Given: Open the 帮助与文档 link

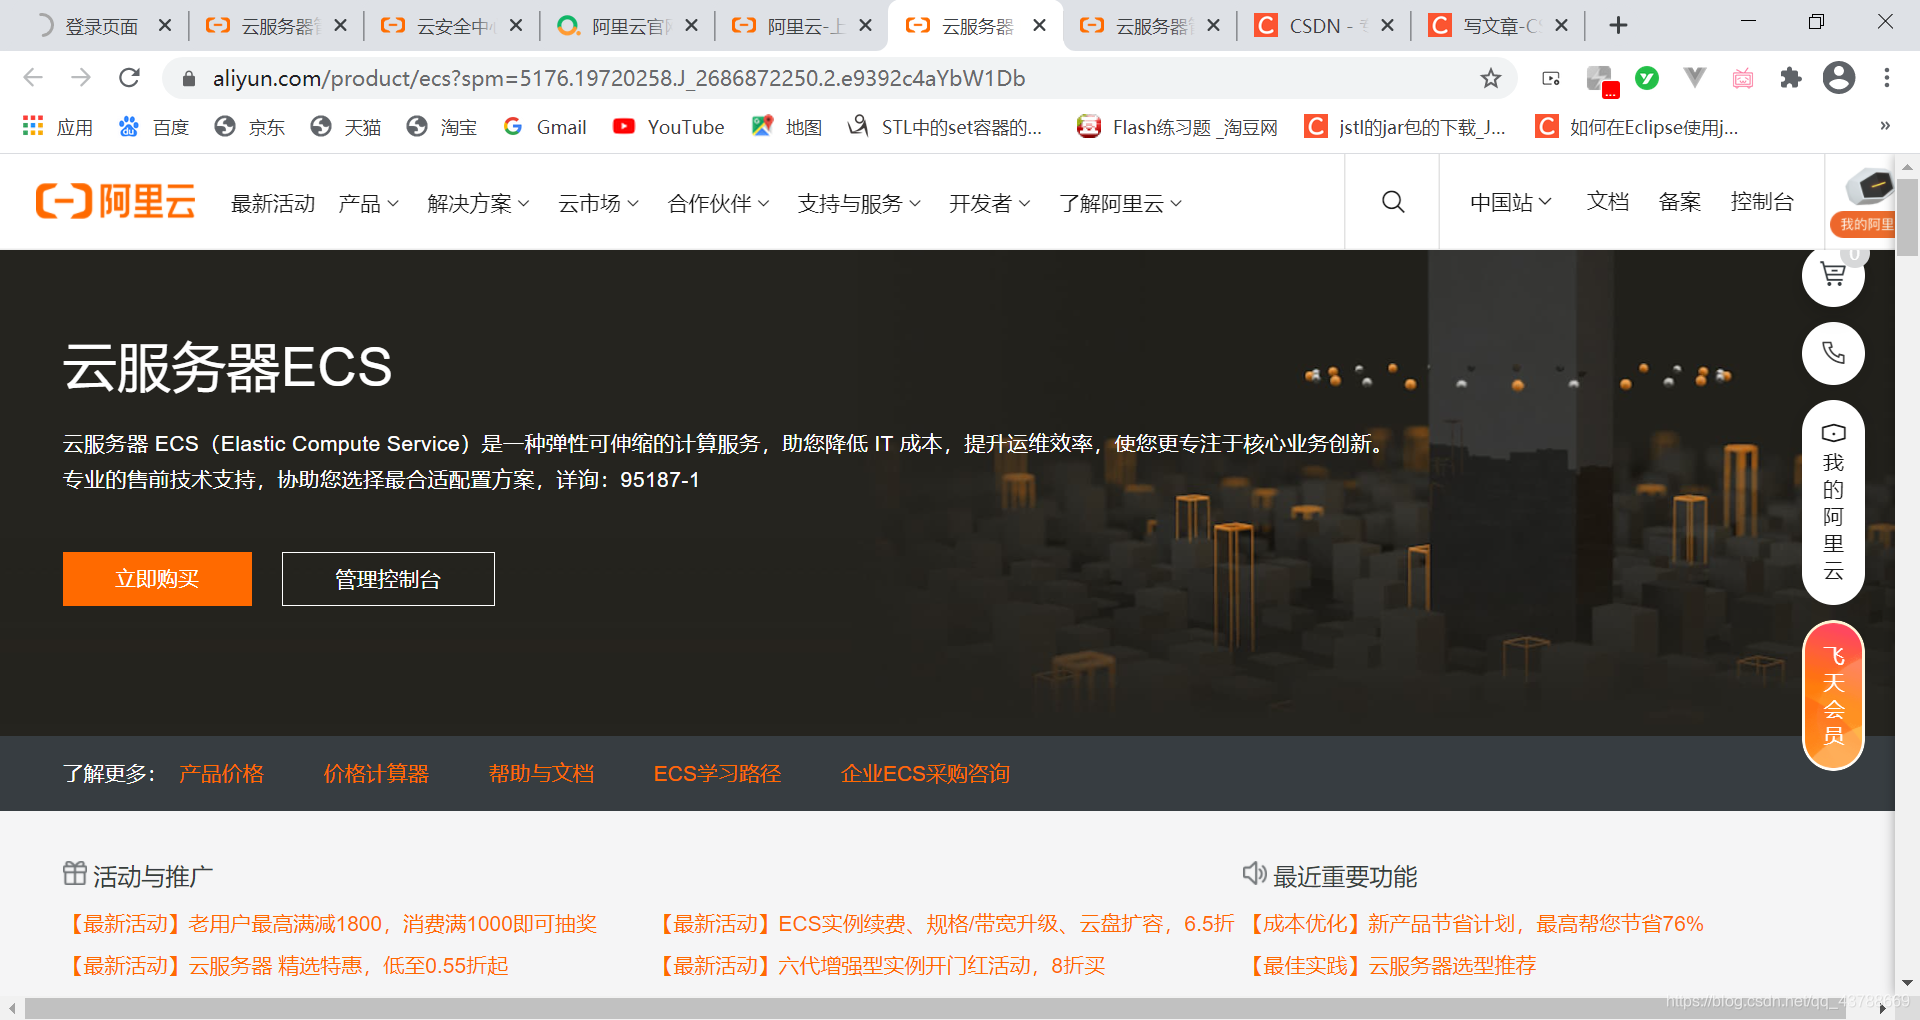Looking at the screenshot, I should (541, 773).
